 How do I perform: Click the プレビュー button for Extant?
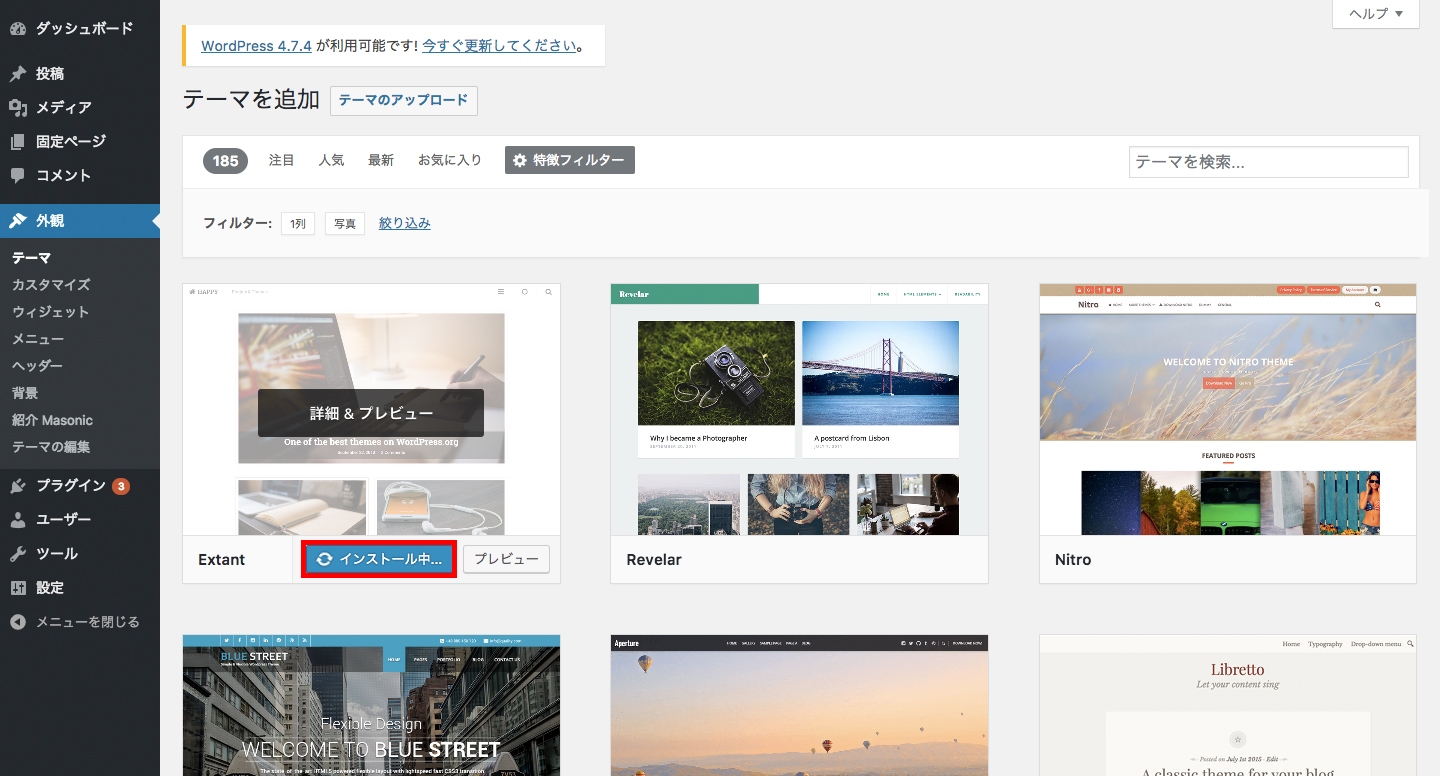[506, 560]
